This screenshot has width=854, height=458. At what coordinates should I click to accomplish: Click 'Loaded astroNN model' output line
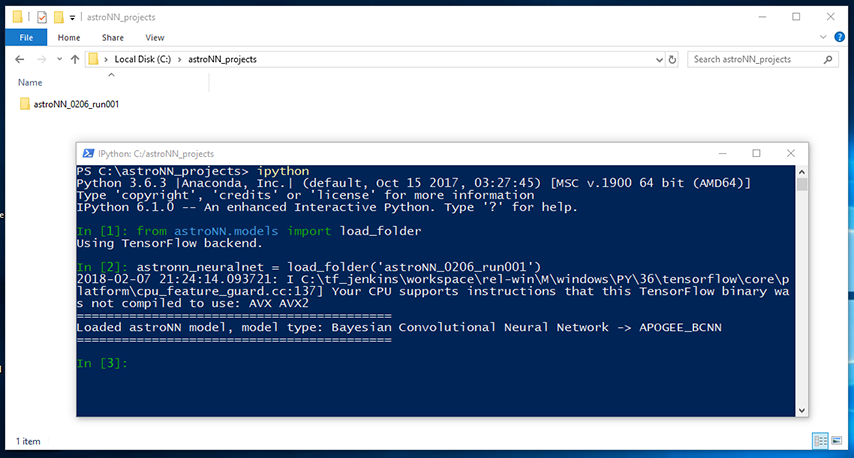399,327
